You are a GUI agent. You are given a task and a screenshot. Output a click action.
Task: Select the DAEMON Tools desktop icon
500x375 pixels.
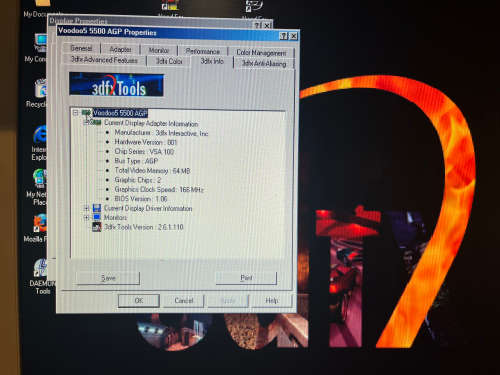pos(41,268)
